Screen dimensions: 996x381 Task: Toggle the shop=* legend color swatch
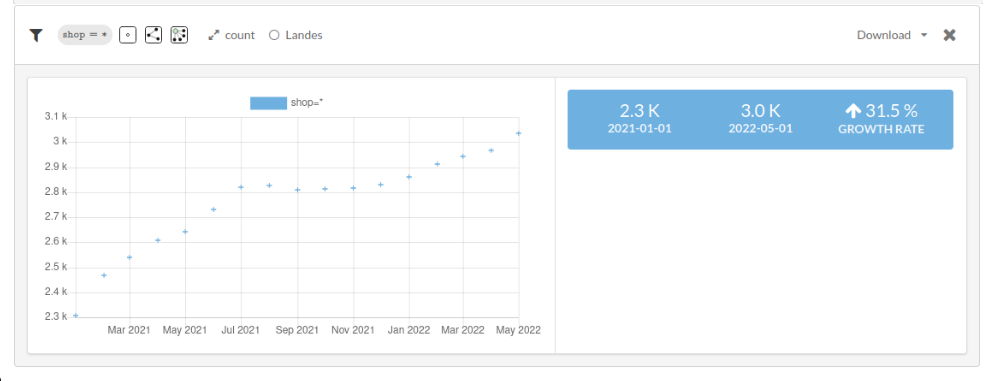tap(268, 103)
